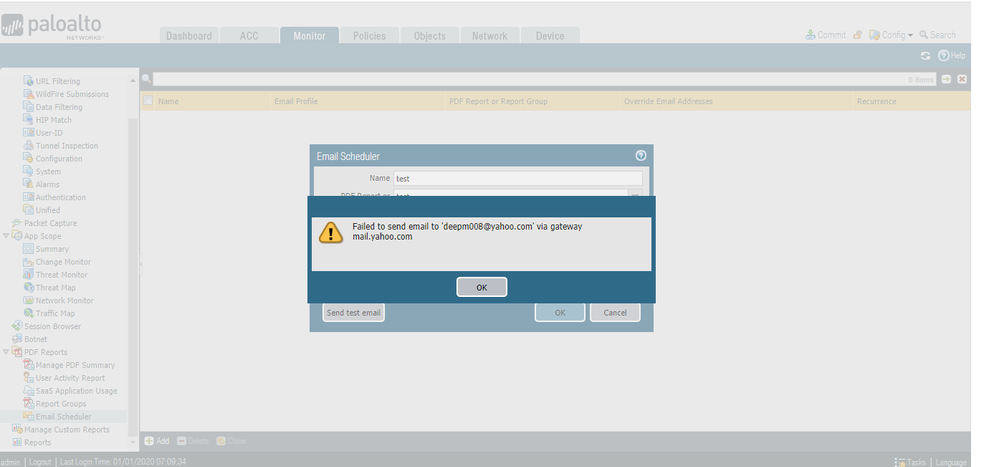Toggle the select-all checkbox in the table header

148,101
